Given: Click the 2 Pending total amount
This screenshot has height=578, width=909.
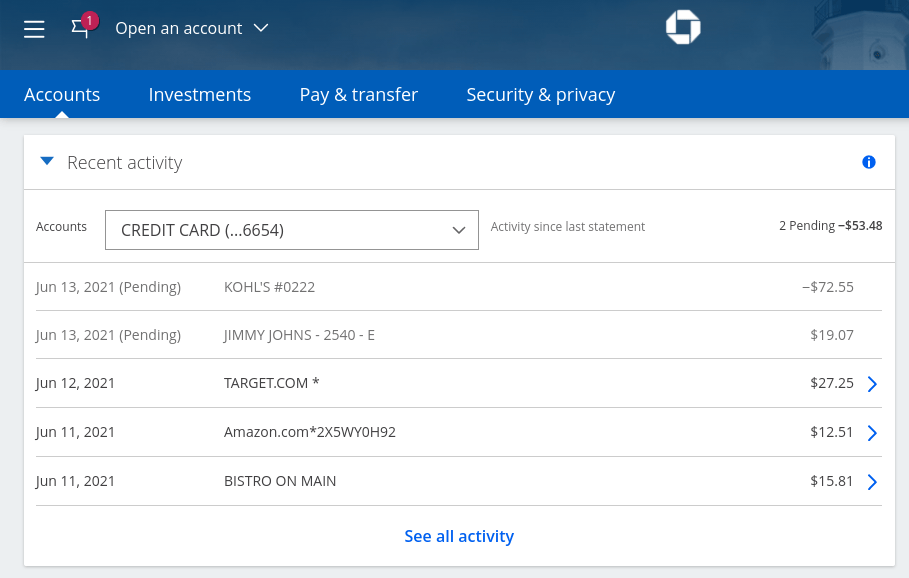Looking at the screenshot, I should (x=830, y=226).
